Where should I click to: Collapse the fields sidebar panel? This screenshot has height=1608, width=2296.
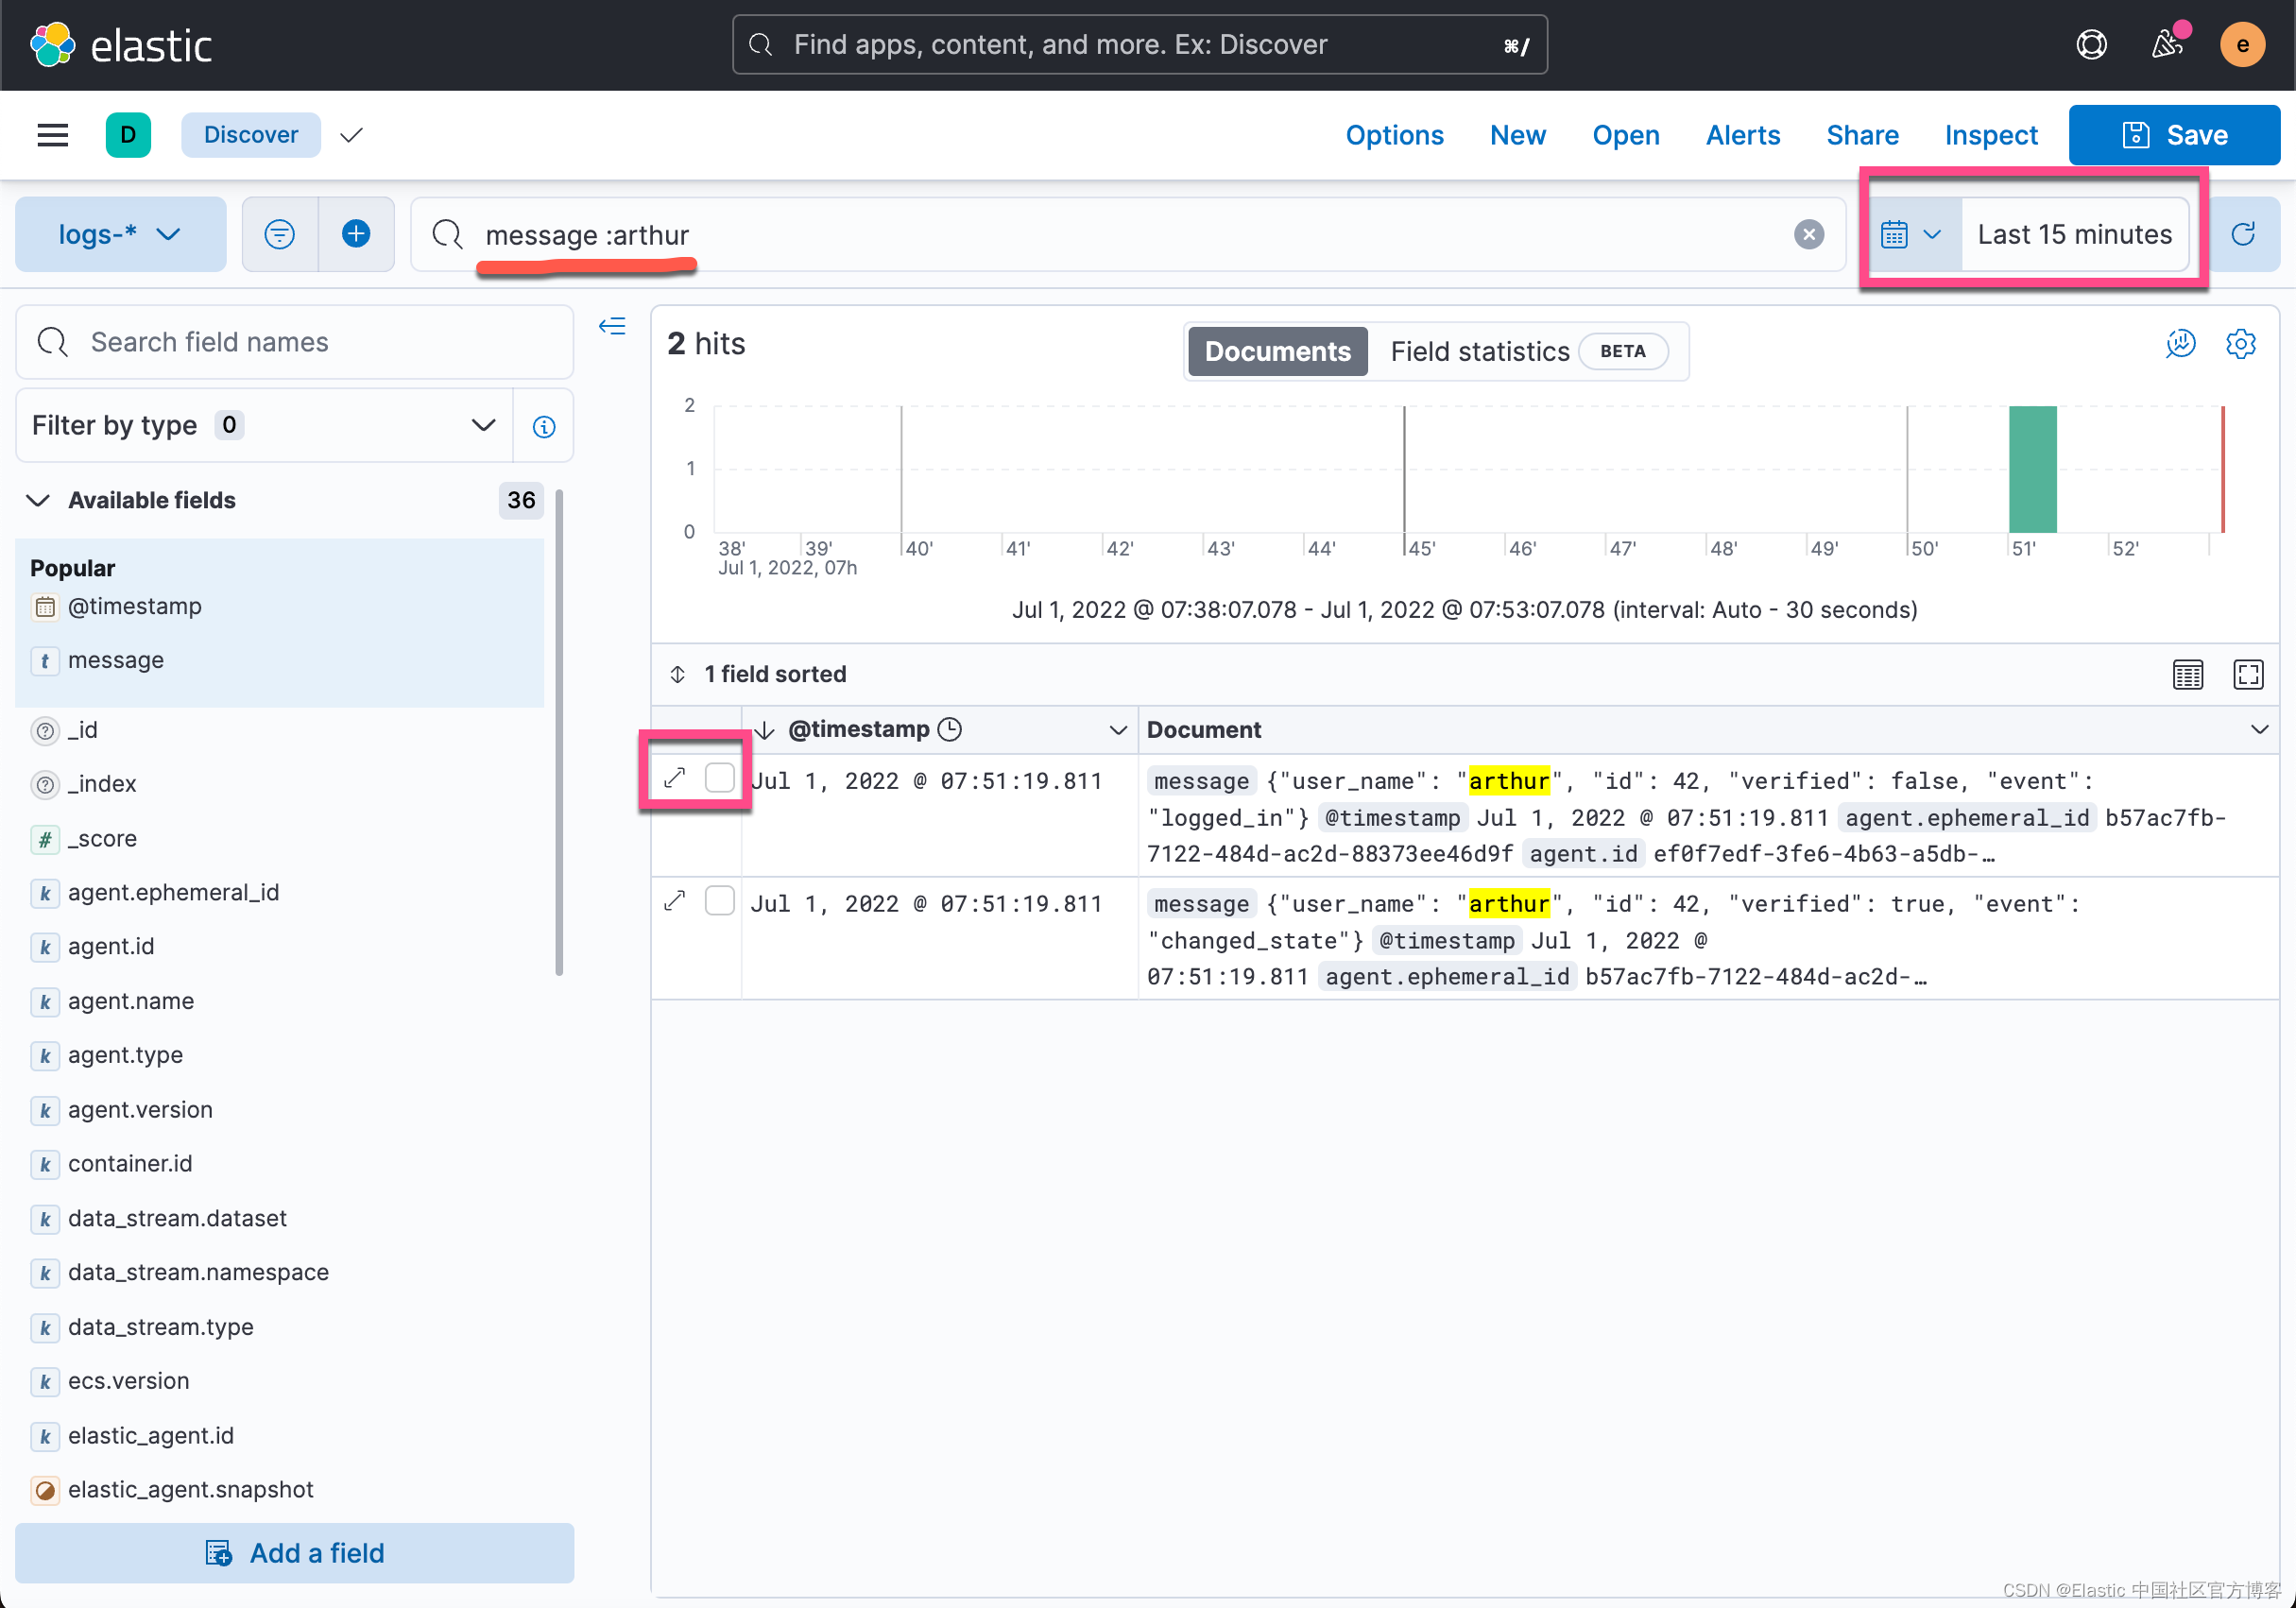pyautogui.click(x=612, y=326)
